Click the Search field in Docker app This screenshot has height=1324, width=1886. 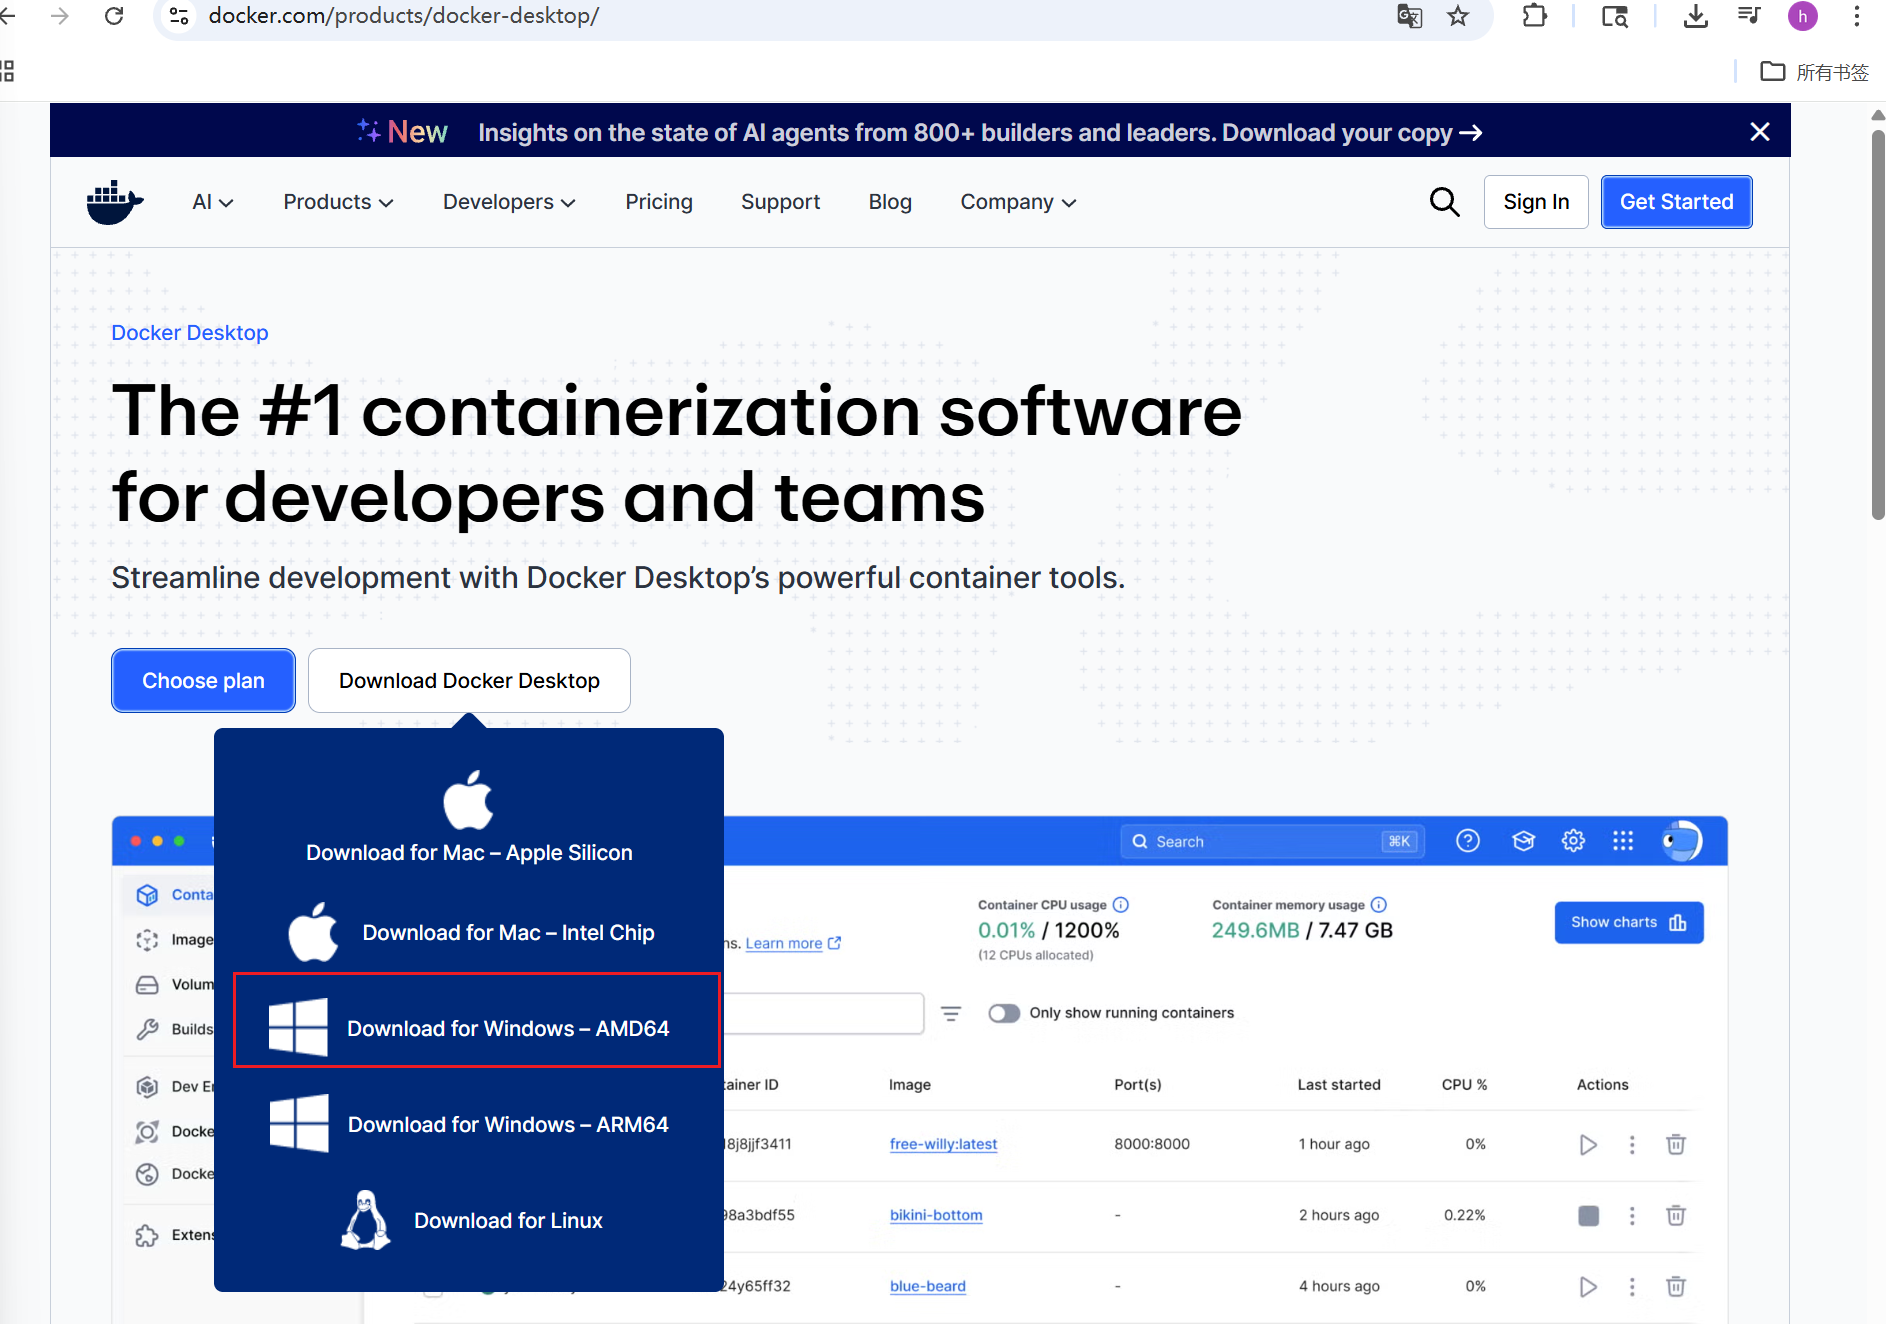(1273, 841)
